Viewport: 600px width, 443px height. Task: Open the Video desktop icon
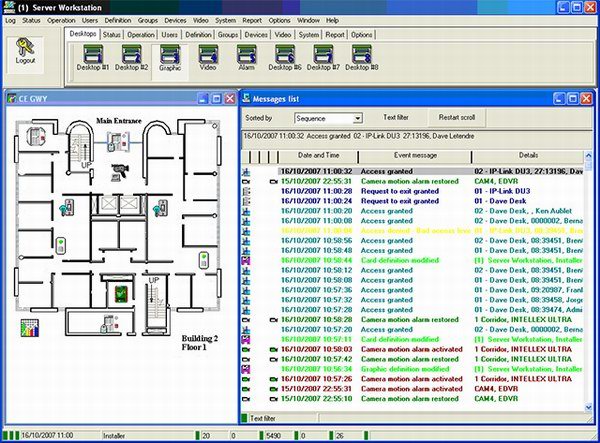pos(208,56)
